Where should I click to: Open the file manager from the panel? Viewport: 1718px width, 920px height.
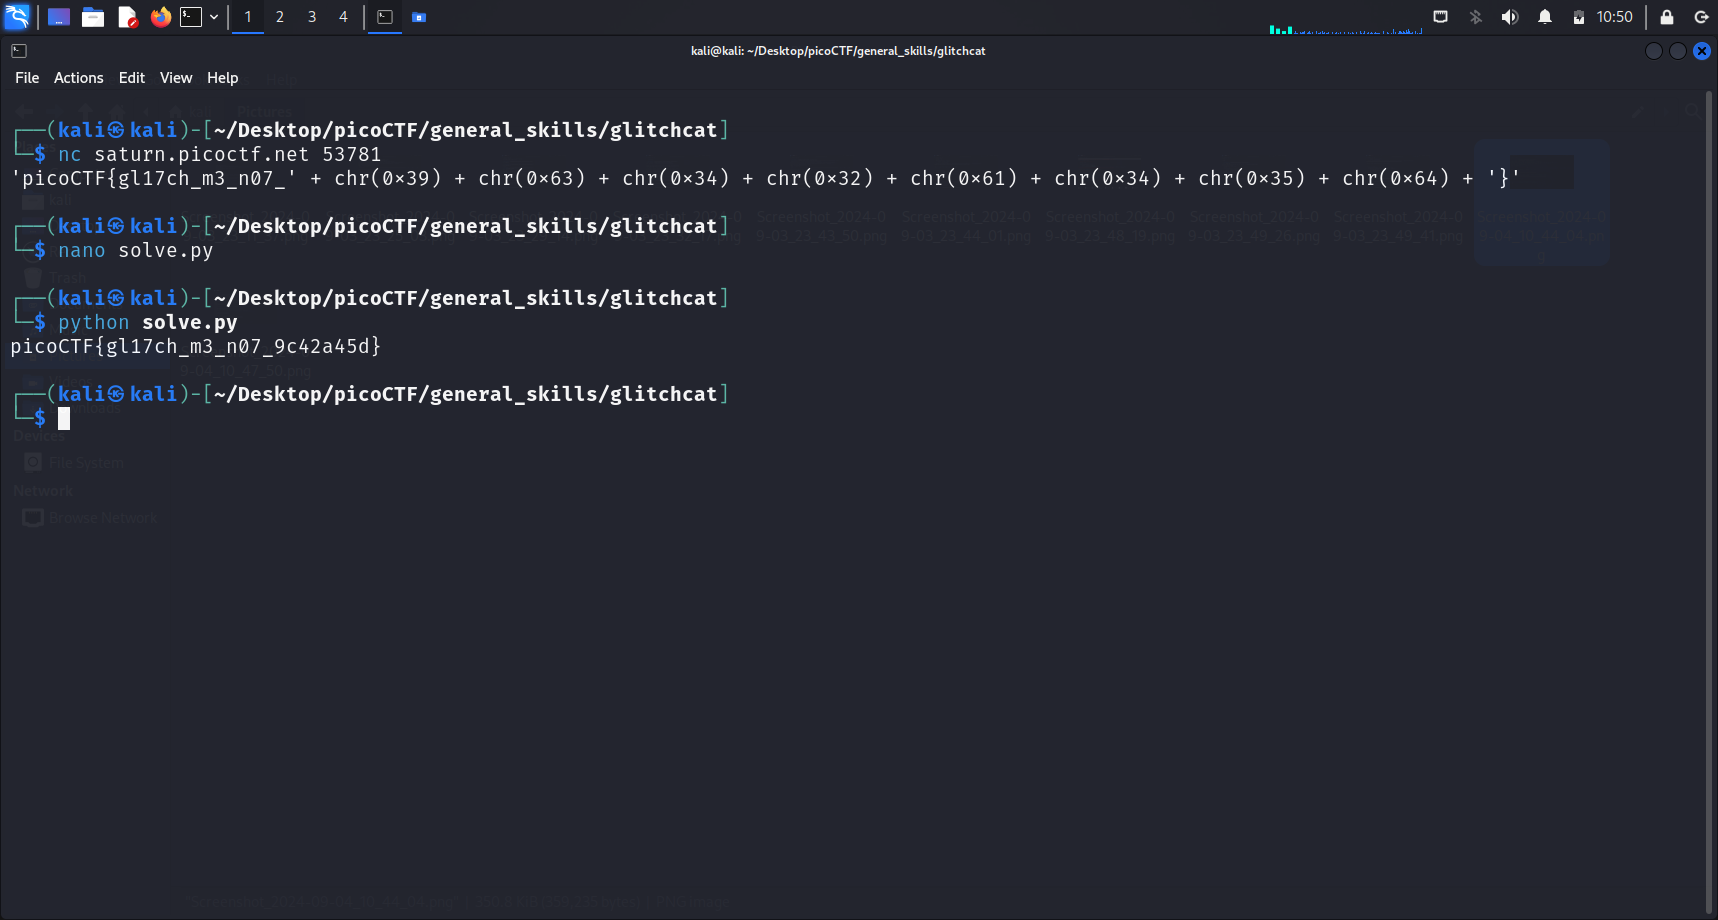93,17
